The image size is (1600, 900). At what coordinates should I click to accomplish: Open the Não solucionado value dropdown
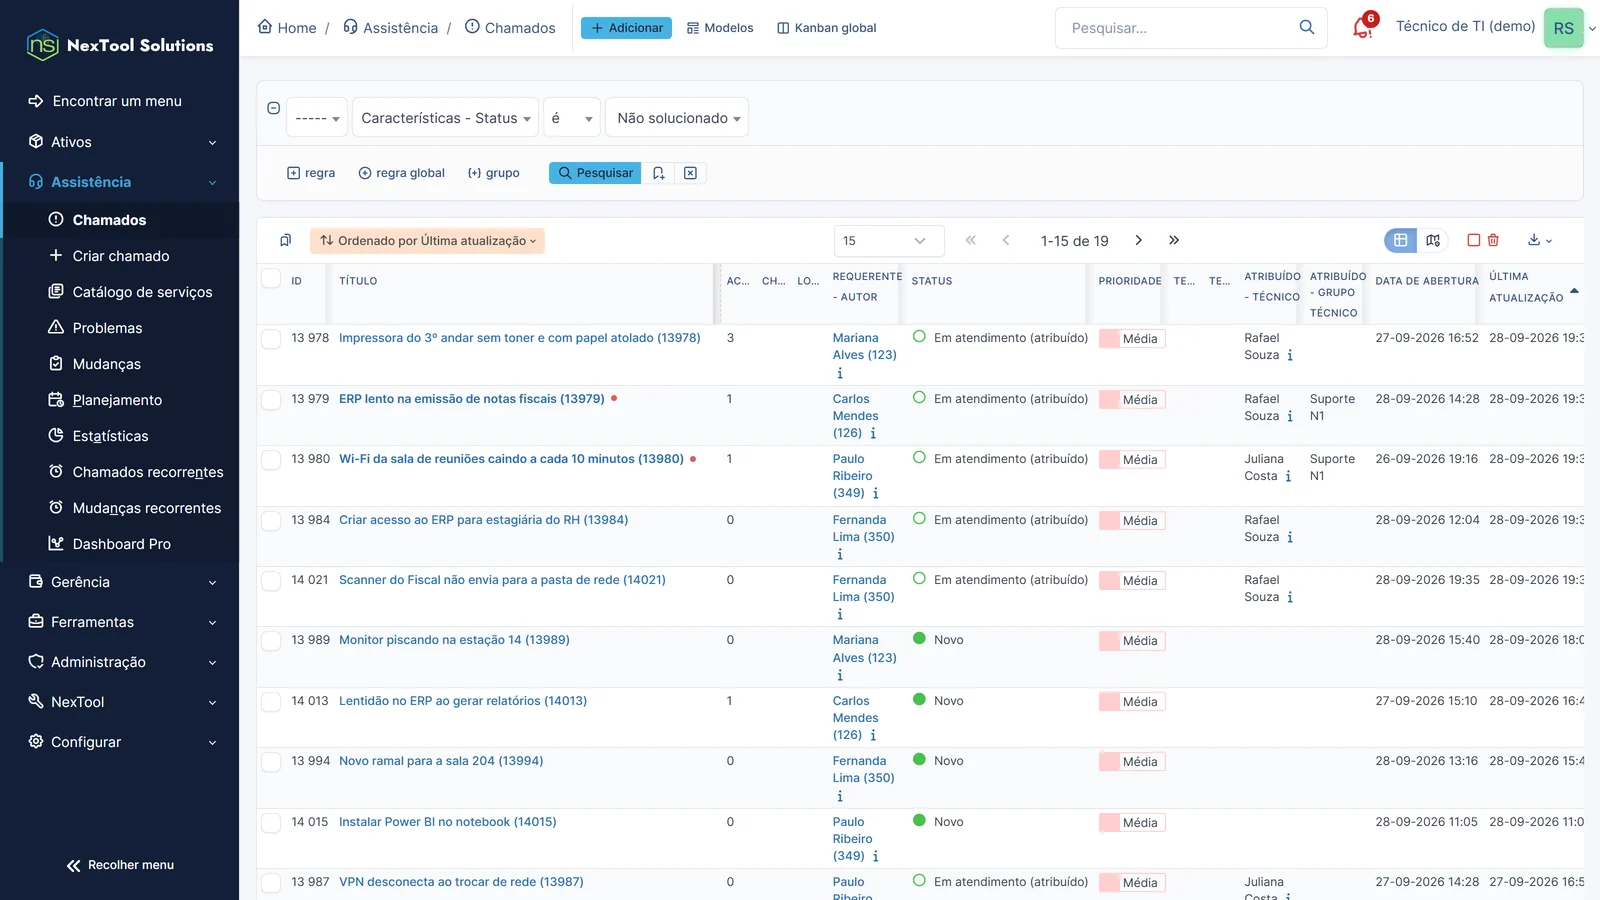click(677, 118)
